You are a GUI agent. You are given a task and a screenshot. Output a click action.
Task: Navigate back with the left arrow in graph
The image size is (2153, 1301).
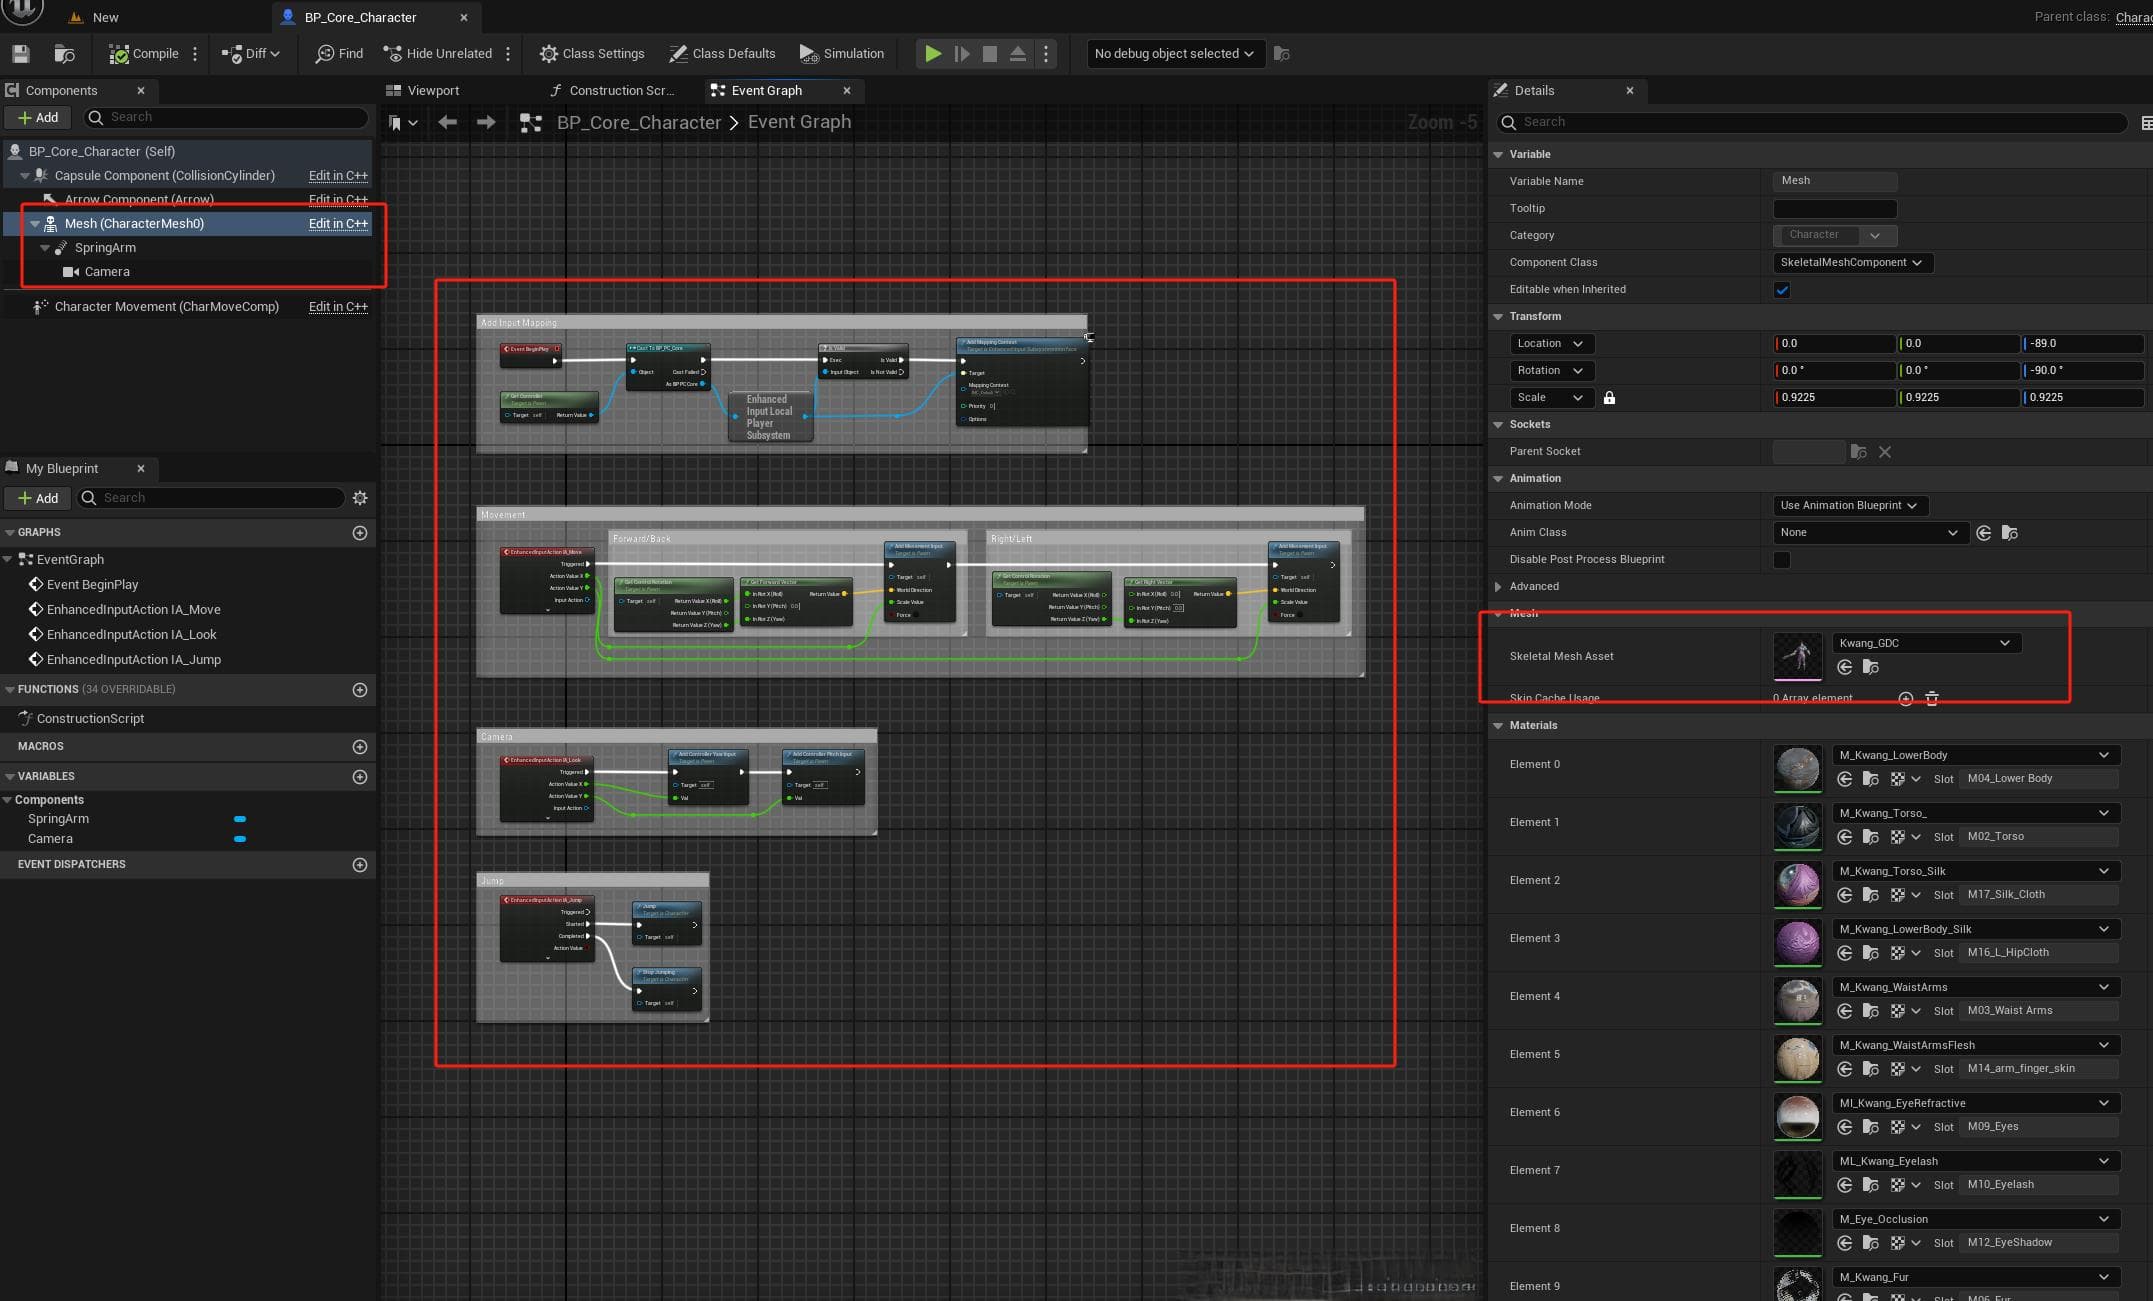click(447, 122)
